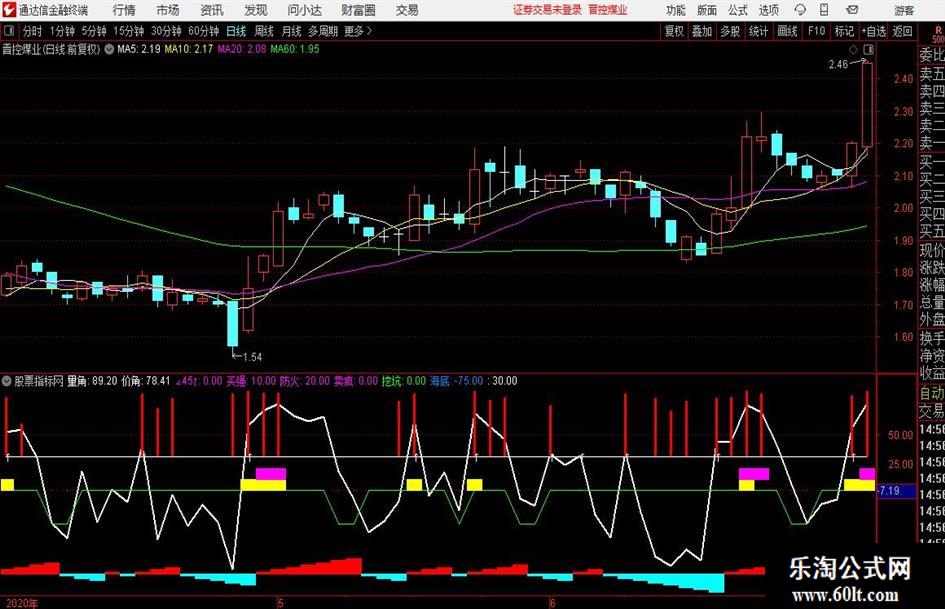This screenshot has width=945, height=609.
Task: Click the 统计 statistics button
Action: click(758, 31)
